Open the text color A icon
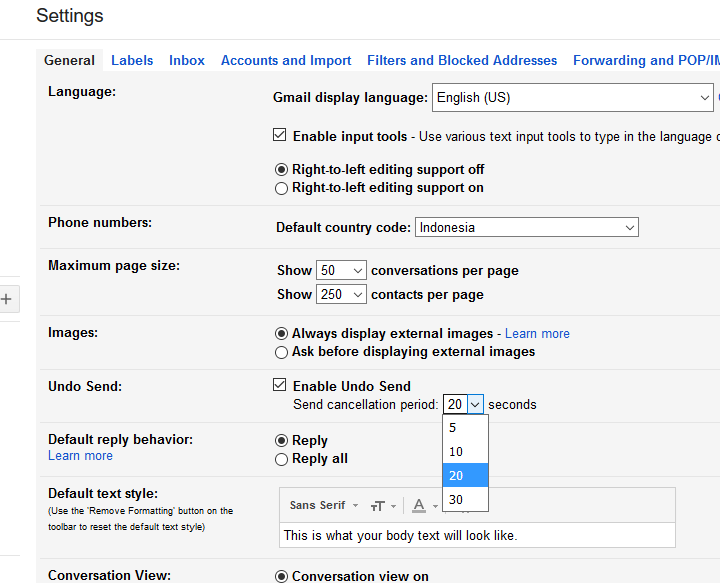Image resolution: width=720 pixels, height=583 pixels. pyautogui.click(x=419, y=506)
